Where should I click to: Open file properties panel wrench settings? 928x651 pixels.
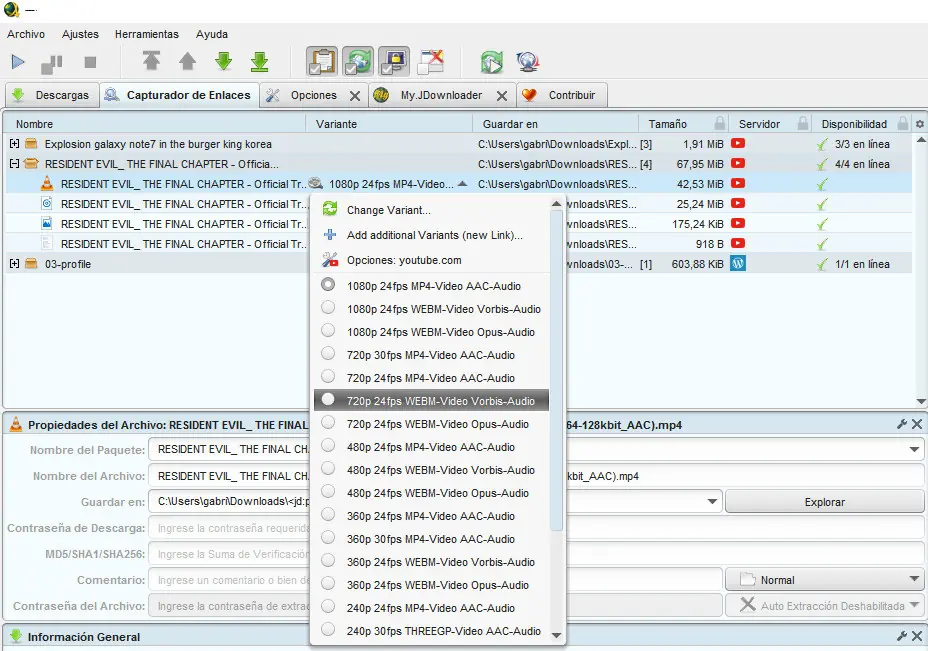click(x=902, y=424)
